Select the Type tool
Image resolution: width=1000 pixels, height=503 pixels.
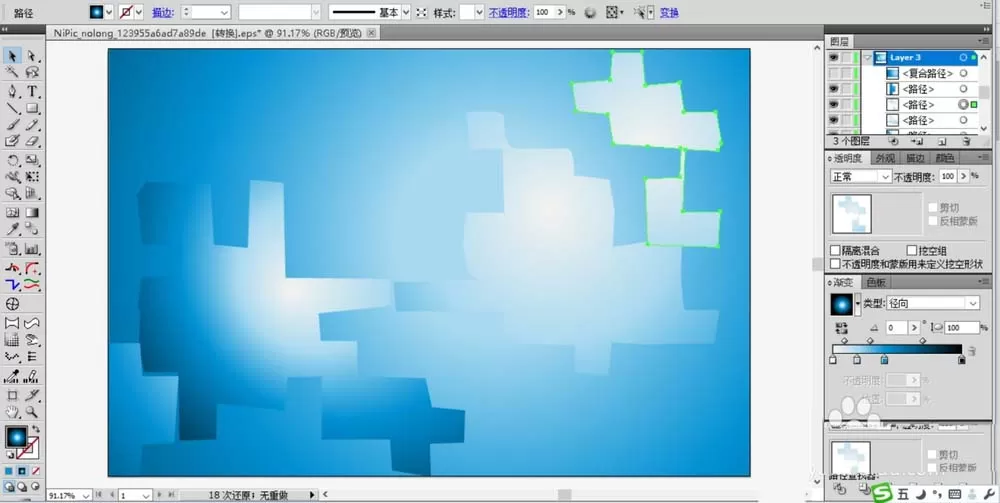point(32,91)
